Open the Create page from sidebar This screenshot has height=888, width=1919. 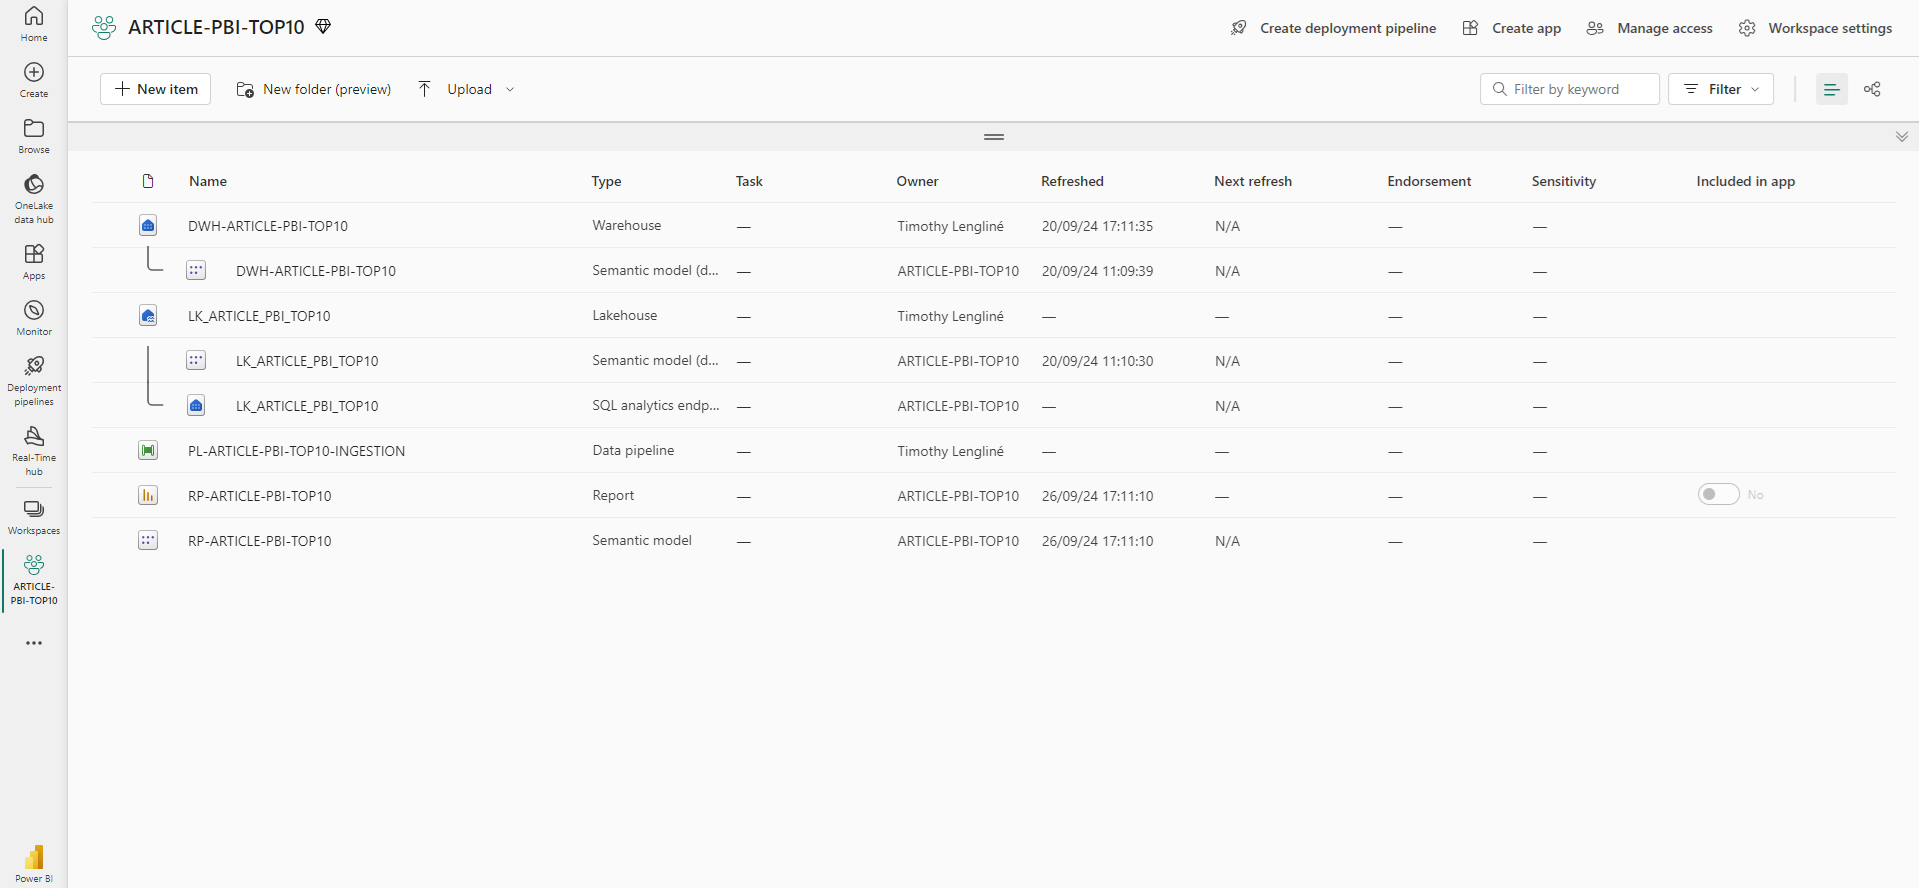(34, 80)
